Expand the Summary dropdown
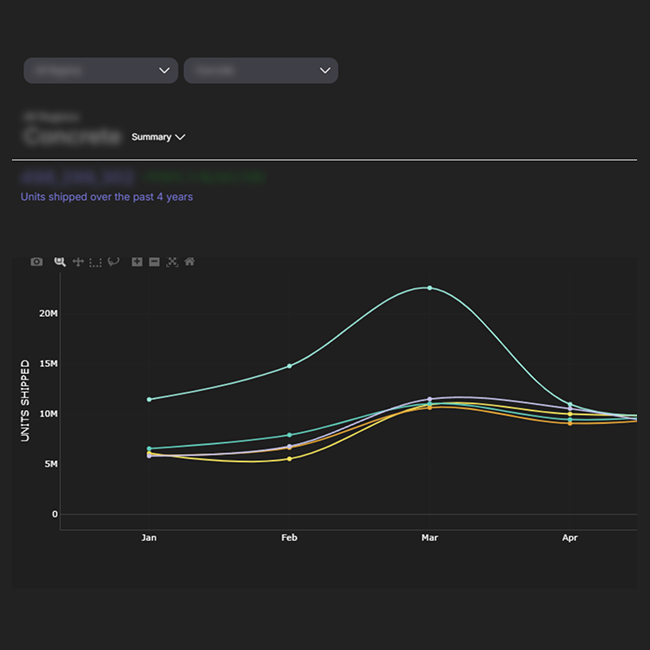650x650 pixels. pos(158,137)
